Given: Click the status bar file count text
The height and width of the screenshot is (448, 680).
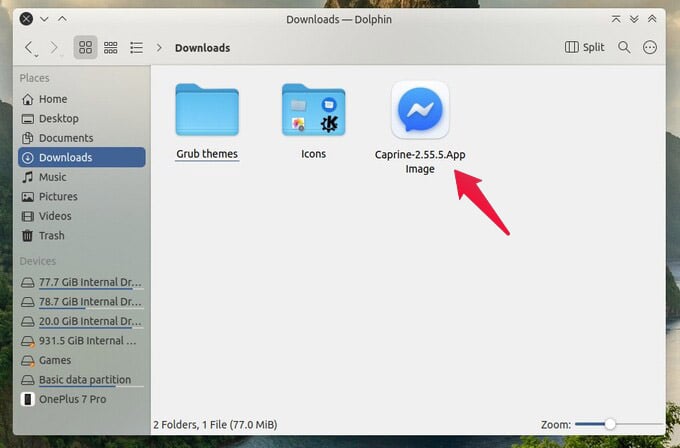Looking at the screenshot, I should (x=215, y=425).
